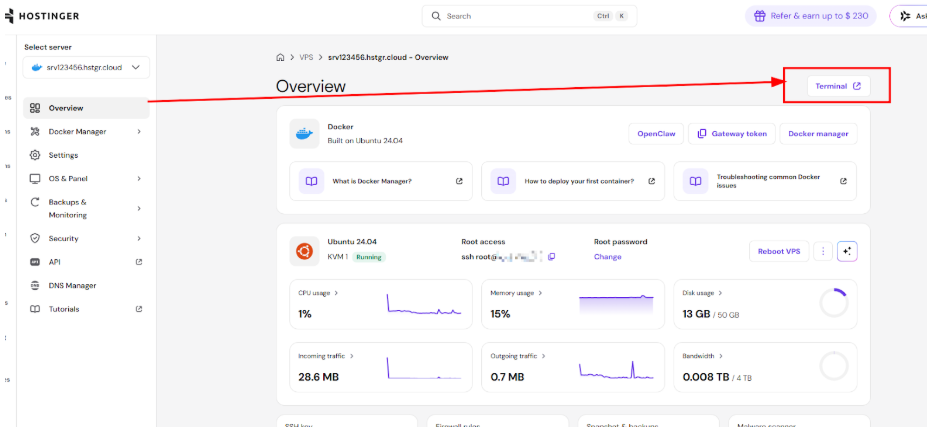Open the server selection dropdown
This screenshot has height=427, width=927.
point(86,67)
